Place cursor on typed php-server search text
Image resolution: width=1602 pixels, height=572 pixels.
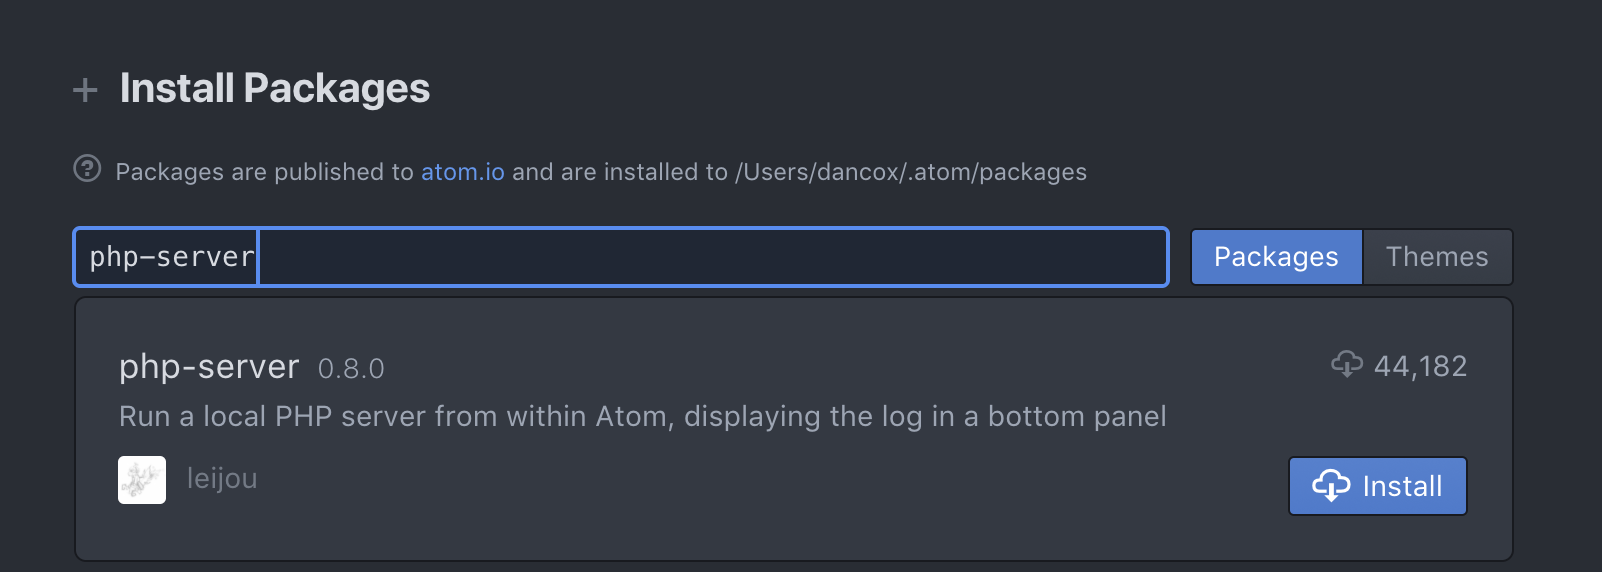tap(171, 257)
